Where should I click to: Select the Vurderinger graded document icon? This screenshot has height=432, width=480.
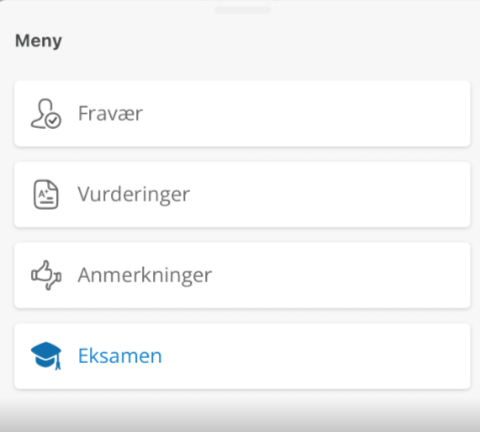(46, 194)
